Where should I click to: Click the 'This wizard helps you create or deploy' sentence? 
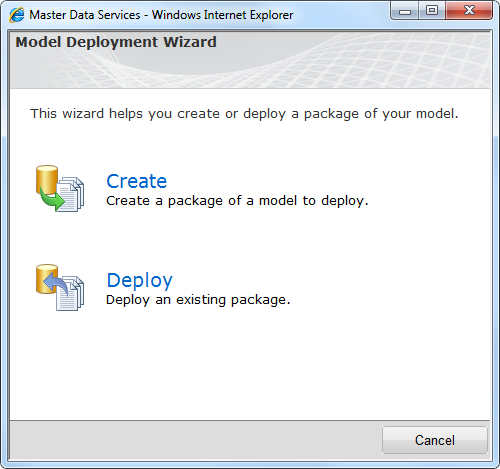(244, 114)
